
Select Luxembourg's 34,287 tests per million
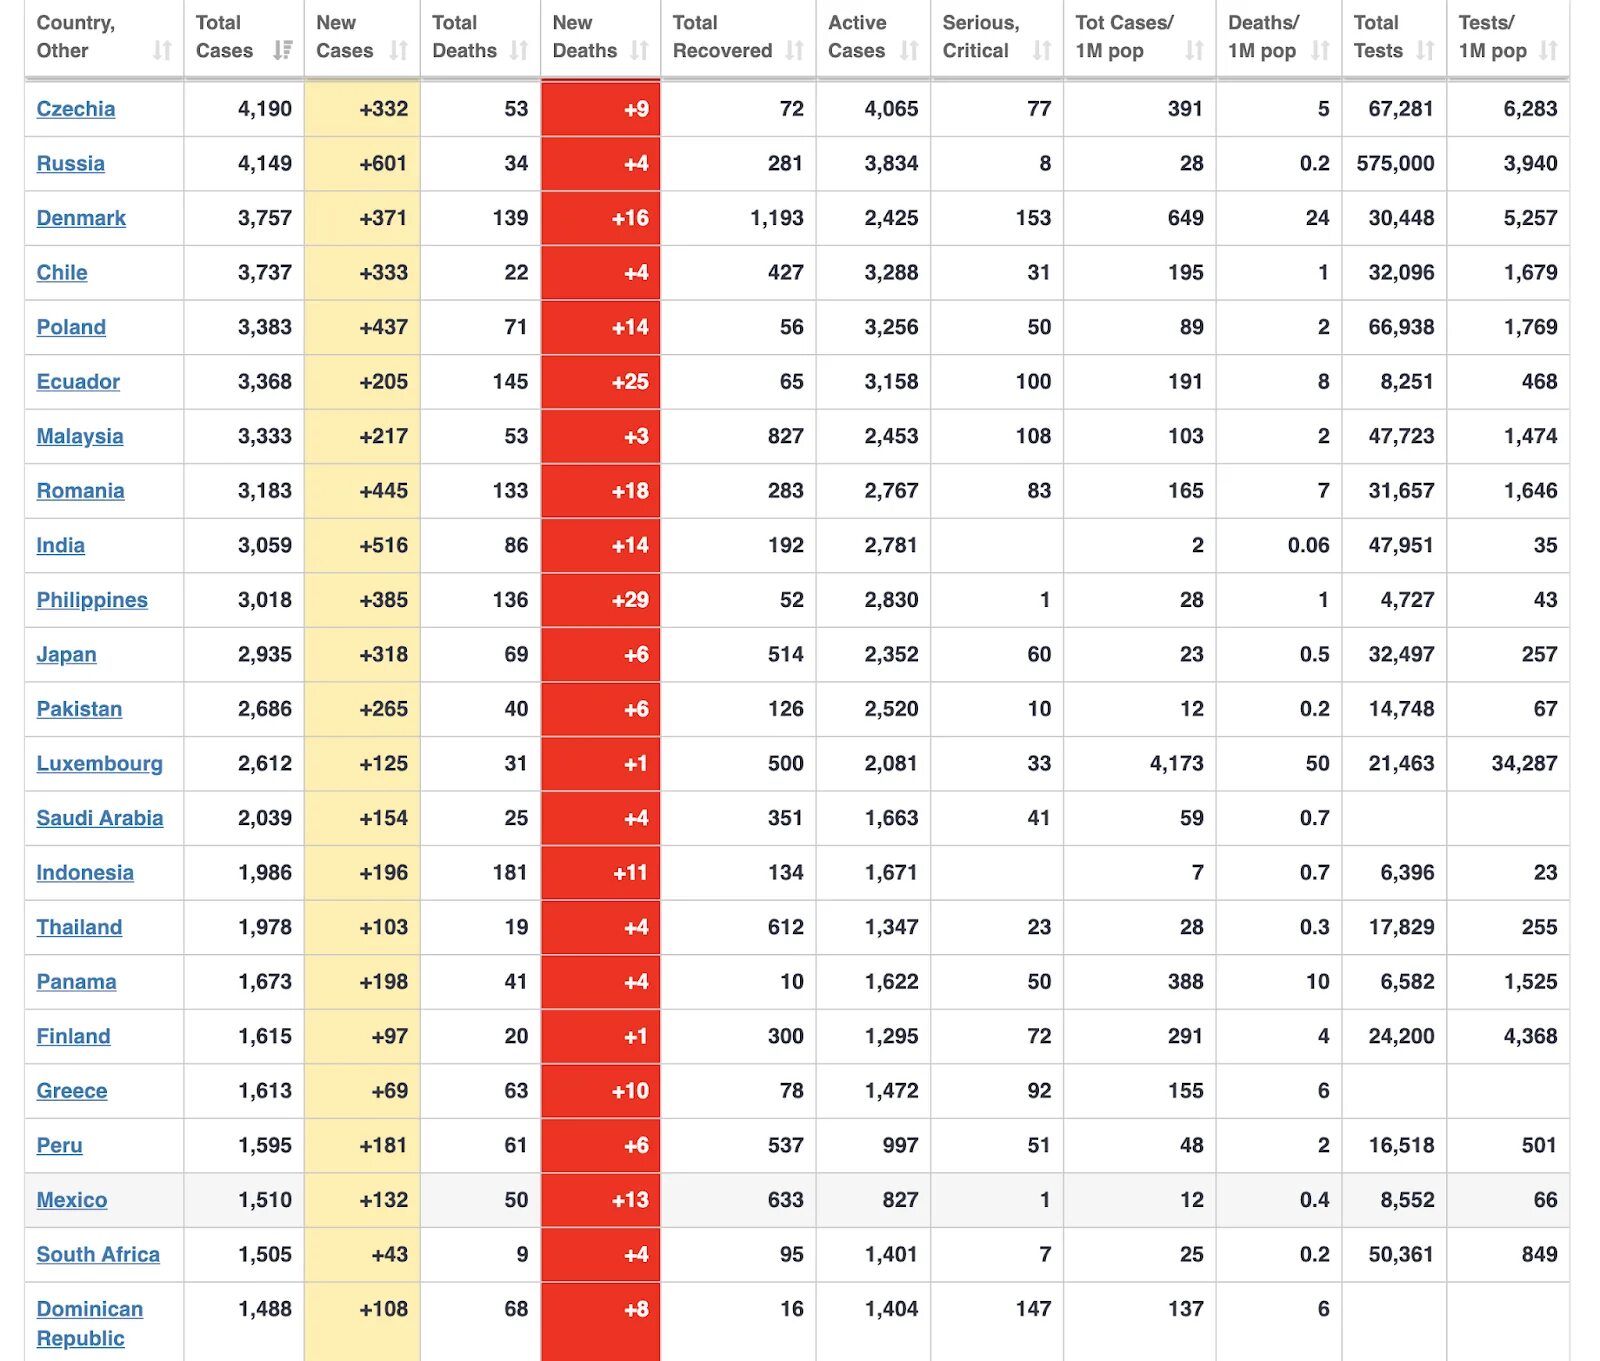(x=1524, y=764)
